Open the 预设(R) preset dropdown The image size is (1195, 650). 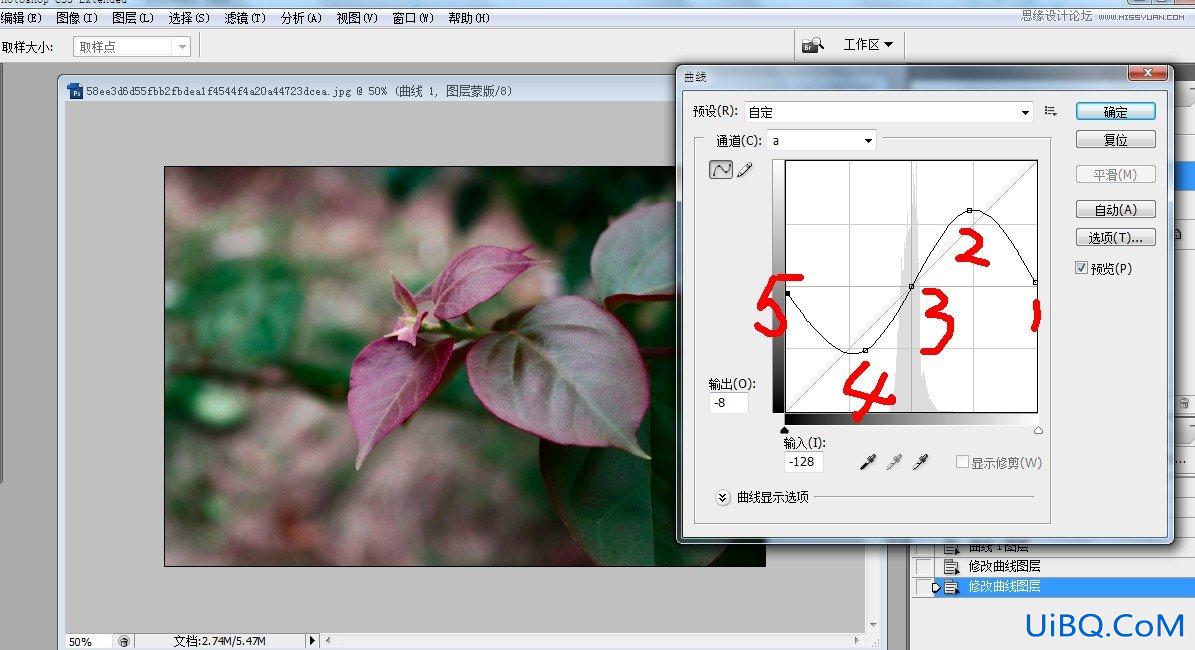(x=889, y=112)
